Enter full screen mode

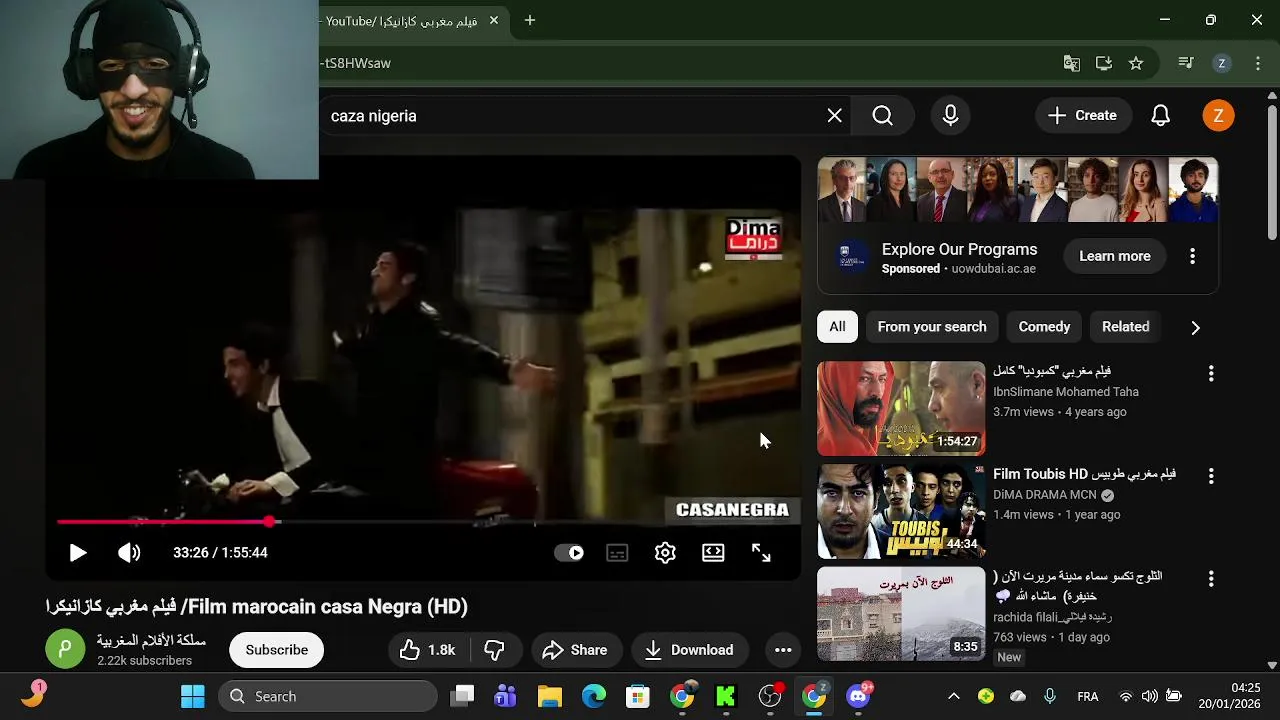click(761, 553)
